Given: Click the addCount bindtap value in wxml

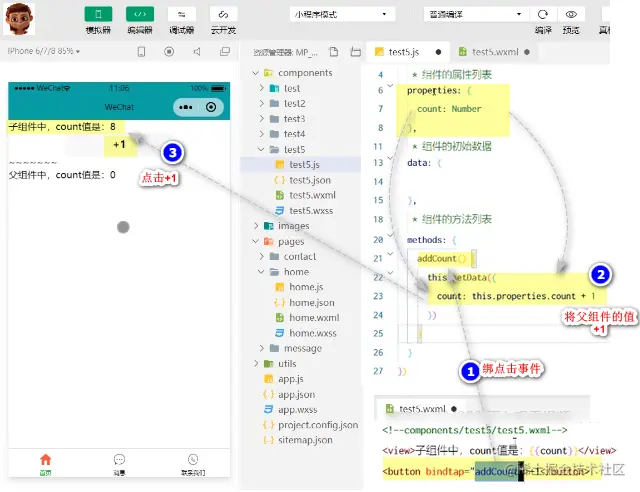Looking at the screenshot, I should tap(497, 472).
